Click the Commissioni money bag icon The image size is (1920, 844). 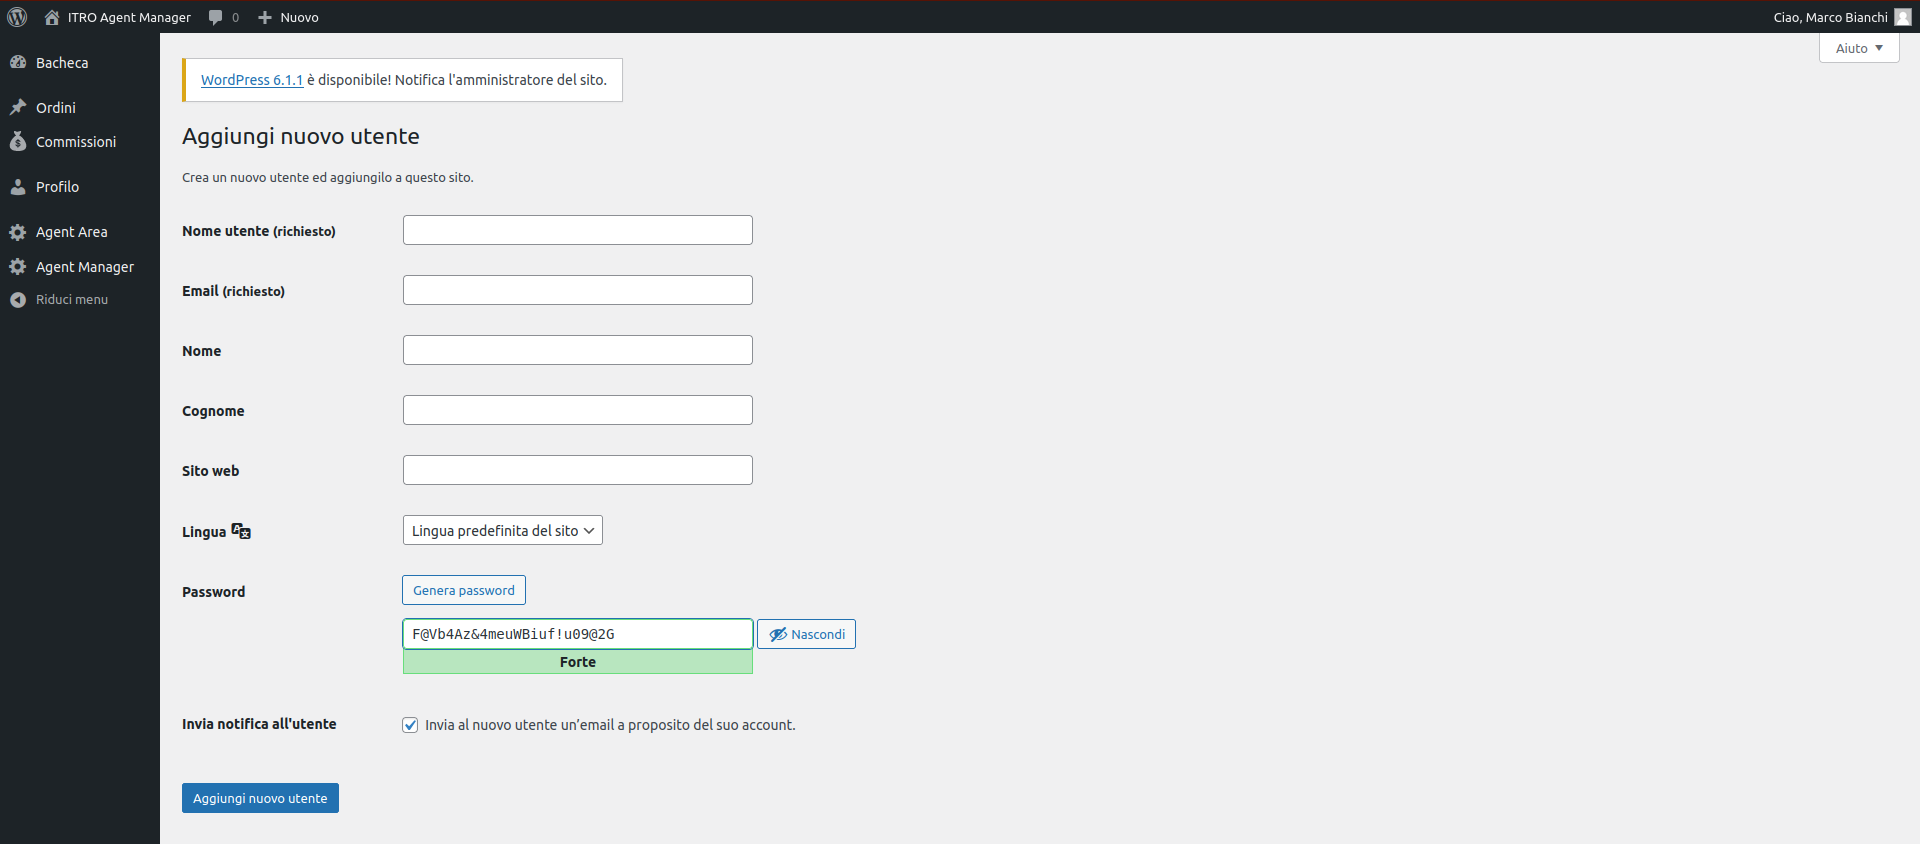(18, 141)
